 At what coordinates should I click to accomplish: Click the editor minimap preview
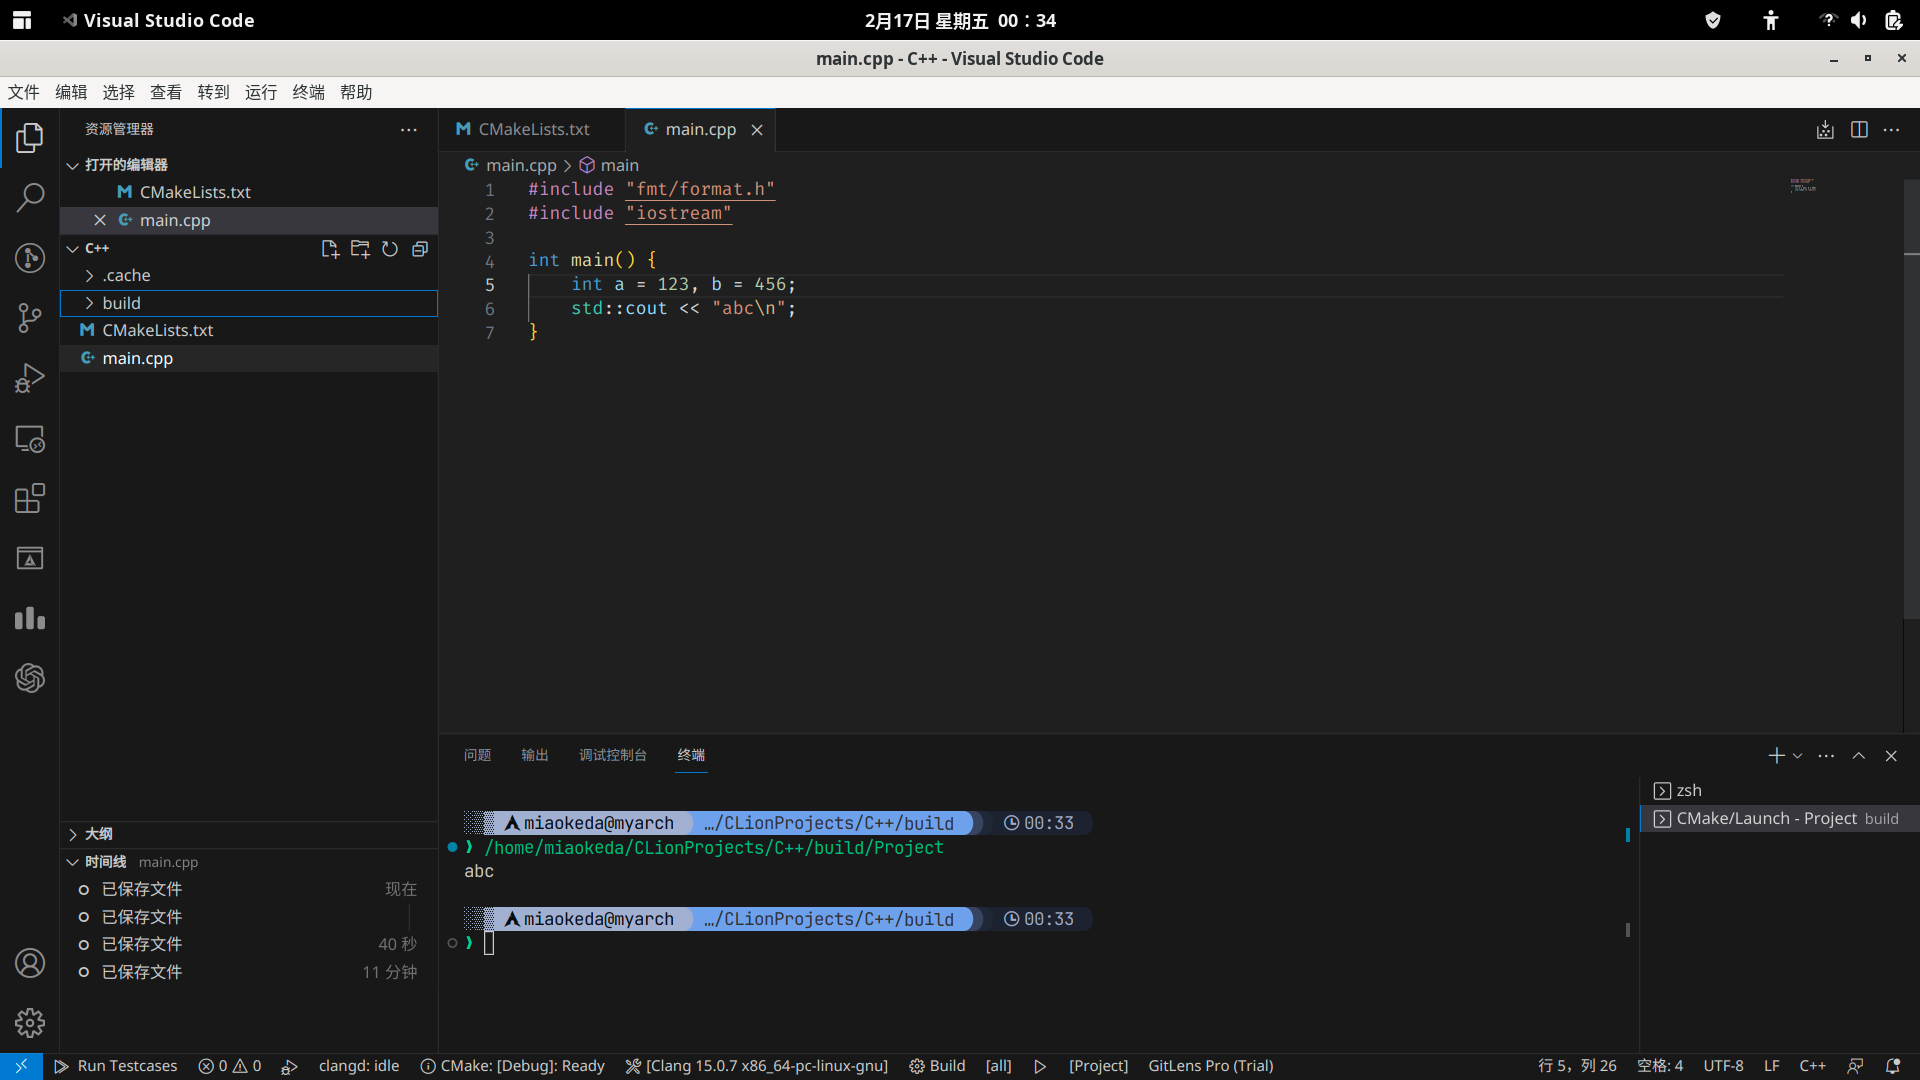coord(1803,186)
